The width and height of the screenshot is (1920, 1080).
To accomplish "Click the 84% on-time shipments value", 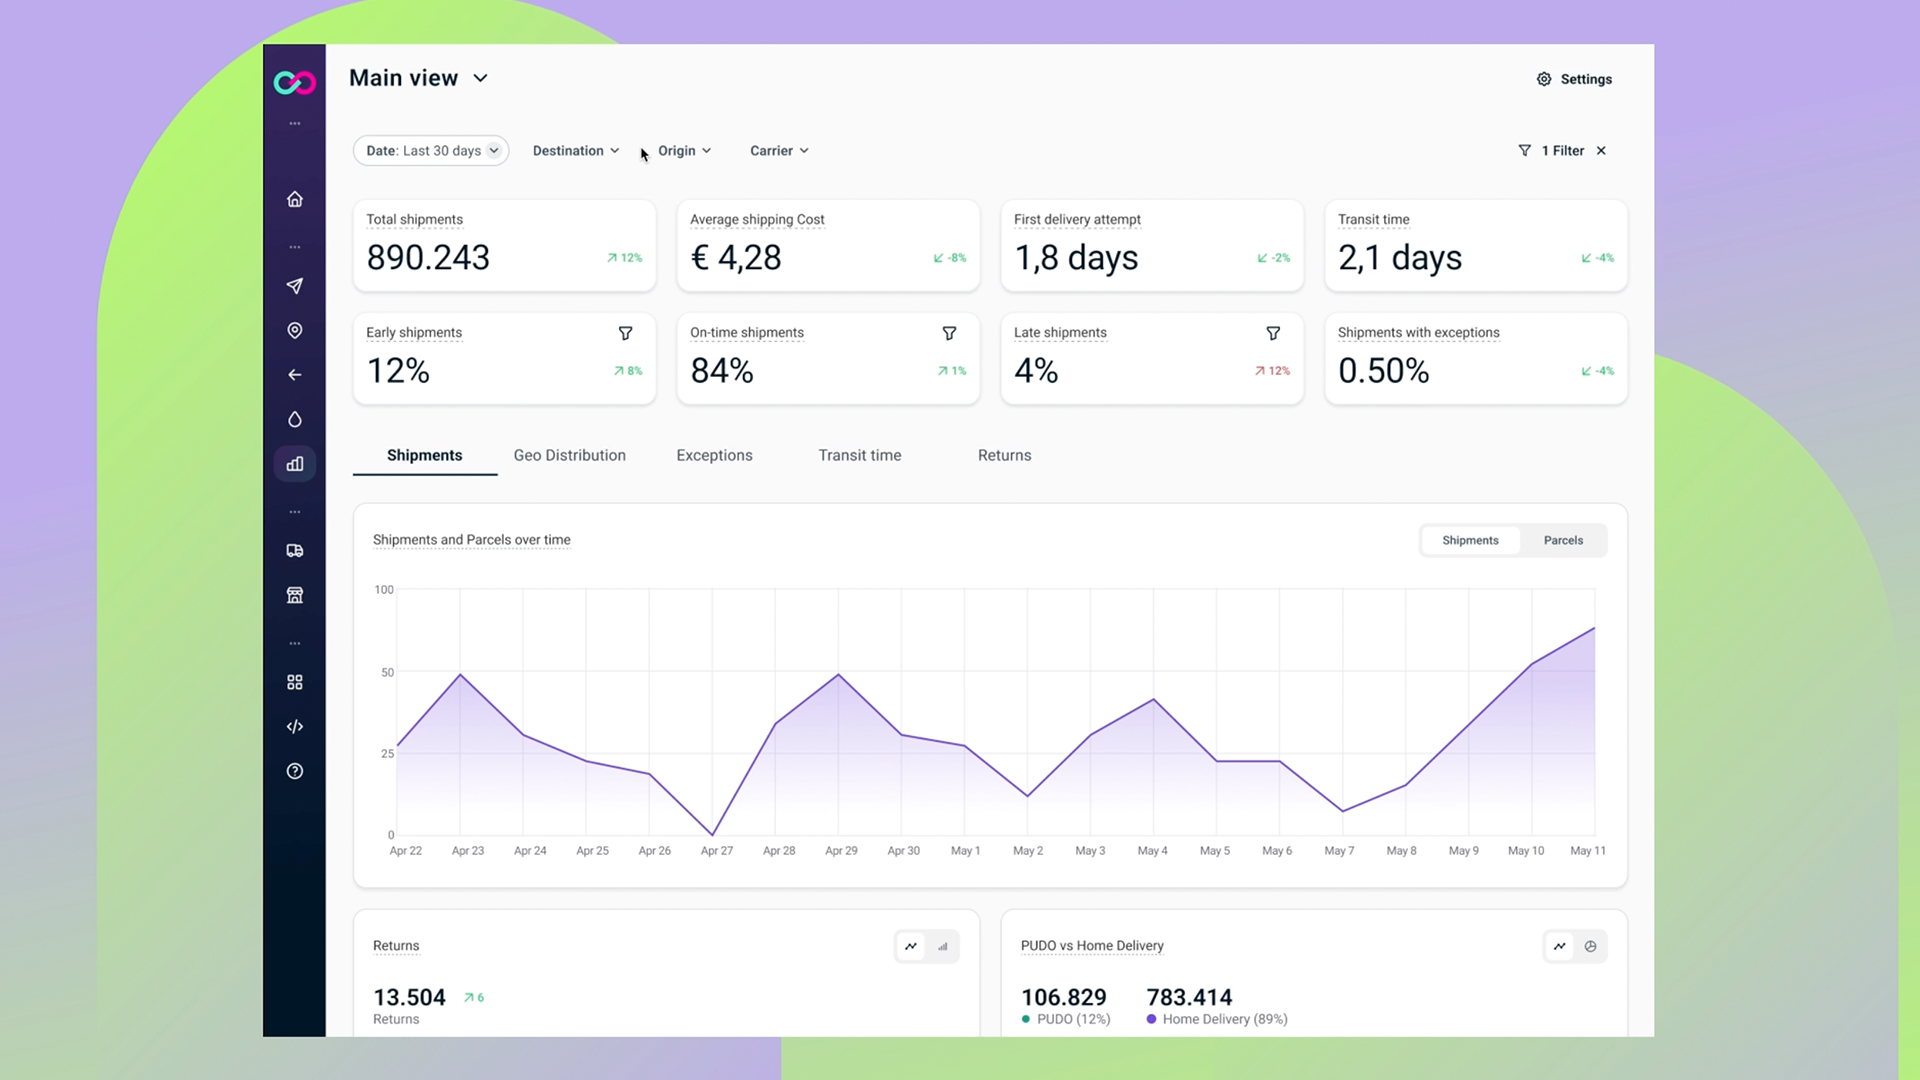I will [x=722, y=371].
